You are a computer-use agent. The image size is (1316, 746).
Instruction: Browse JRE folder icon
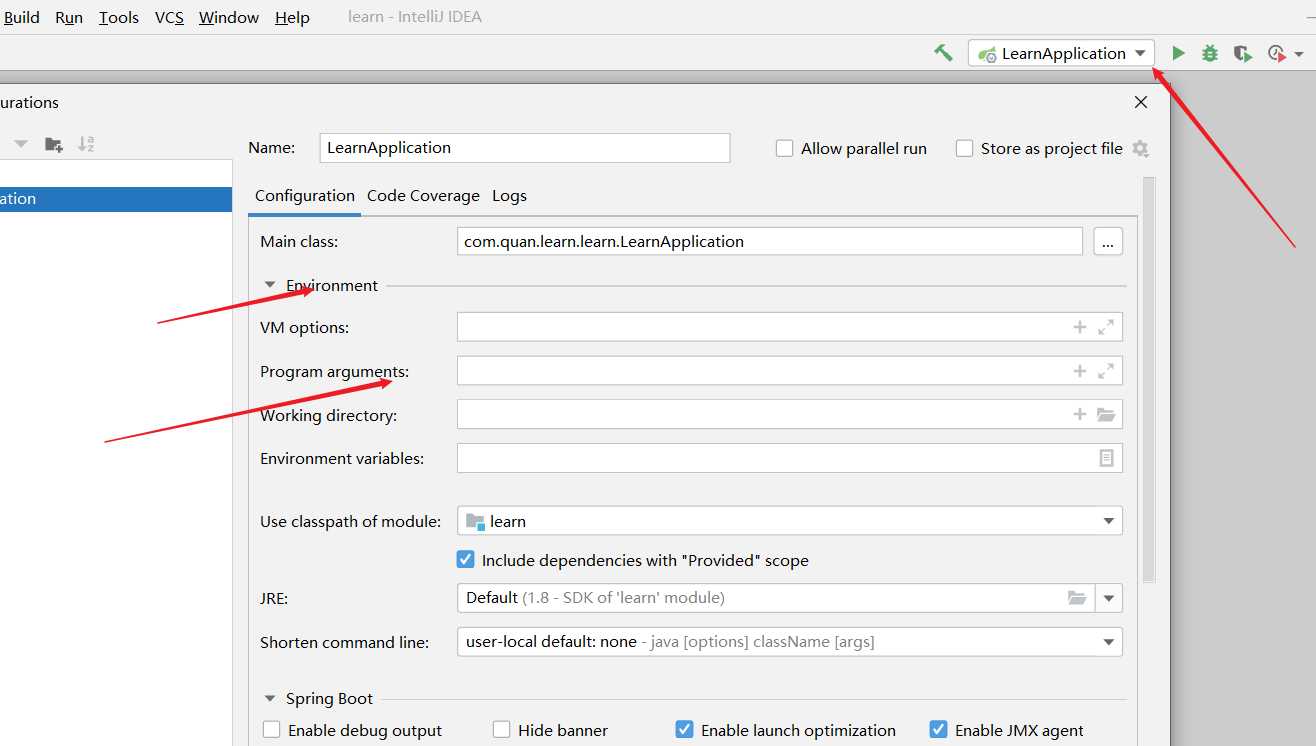tap(1077, 598)
